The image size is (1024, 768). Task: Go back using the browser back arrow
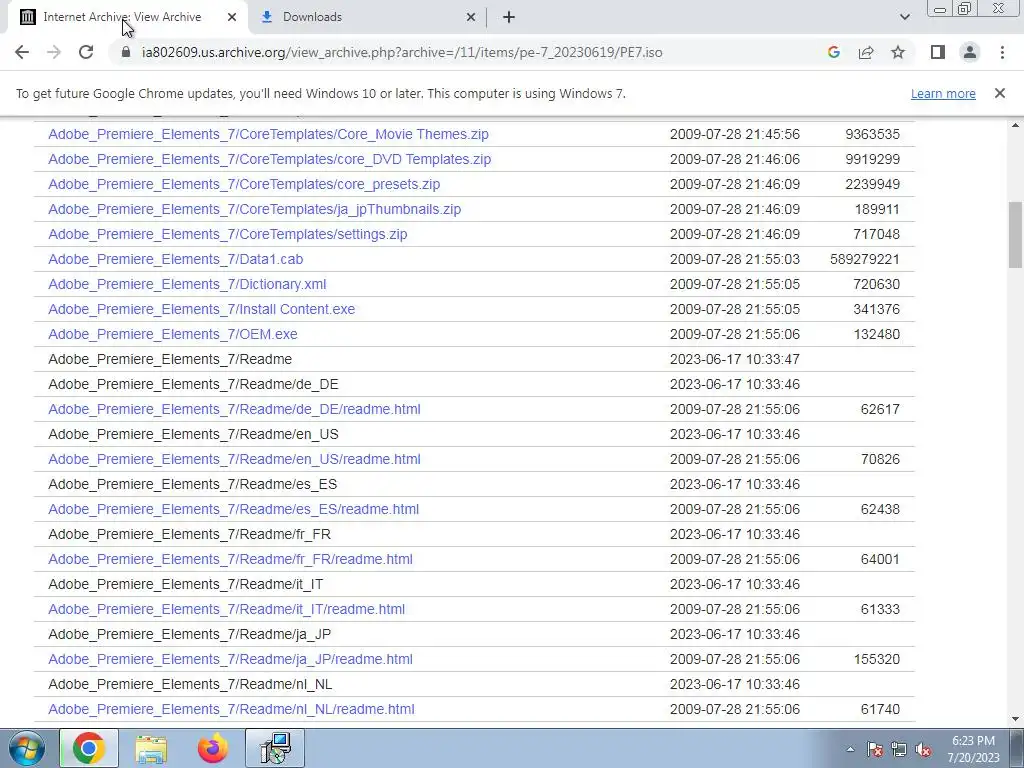pyautogui.click(x=22, y=52)
